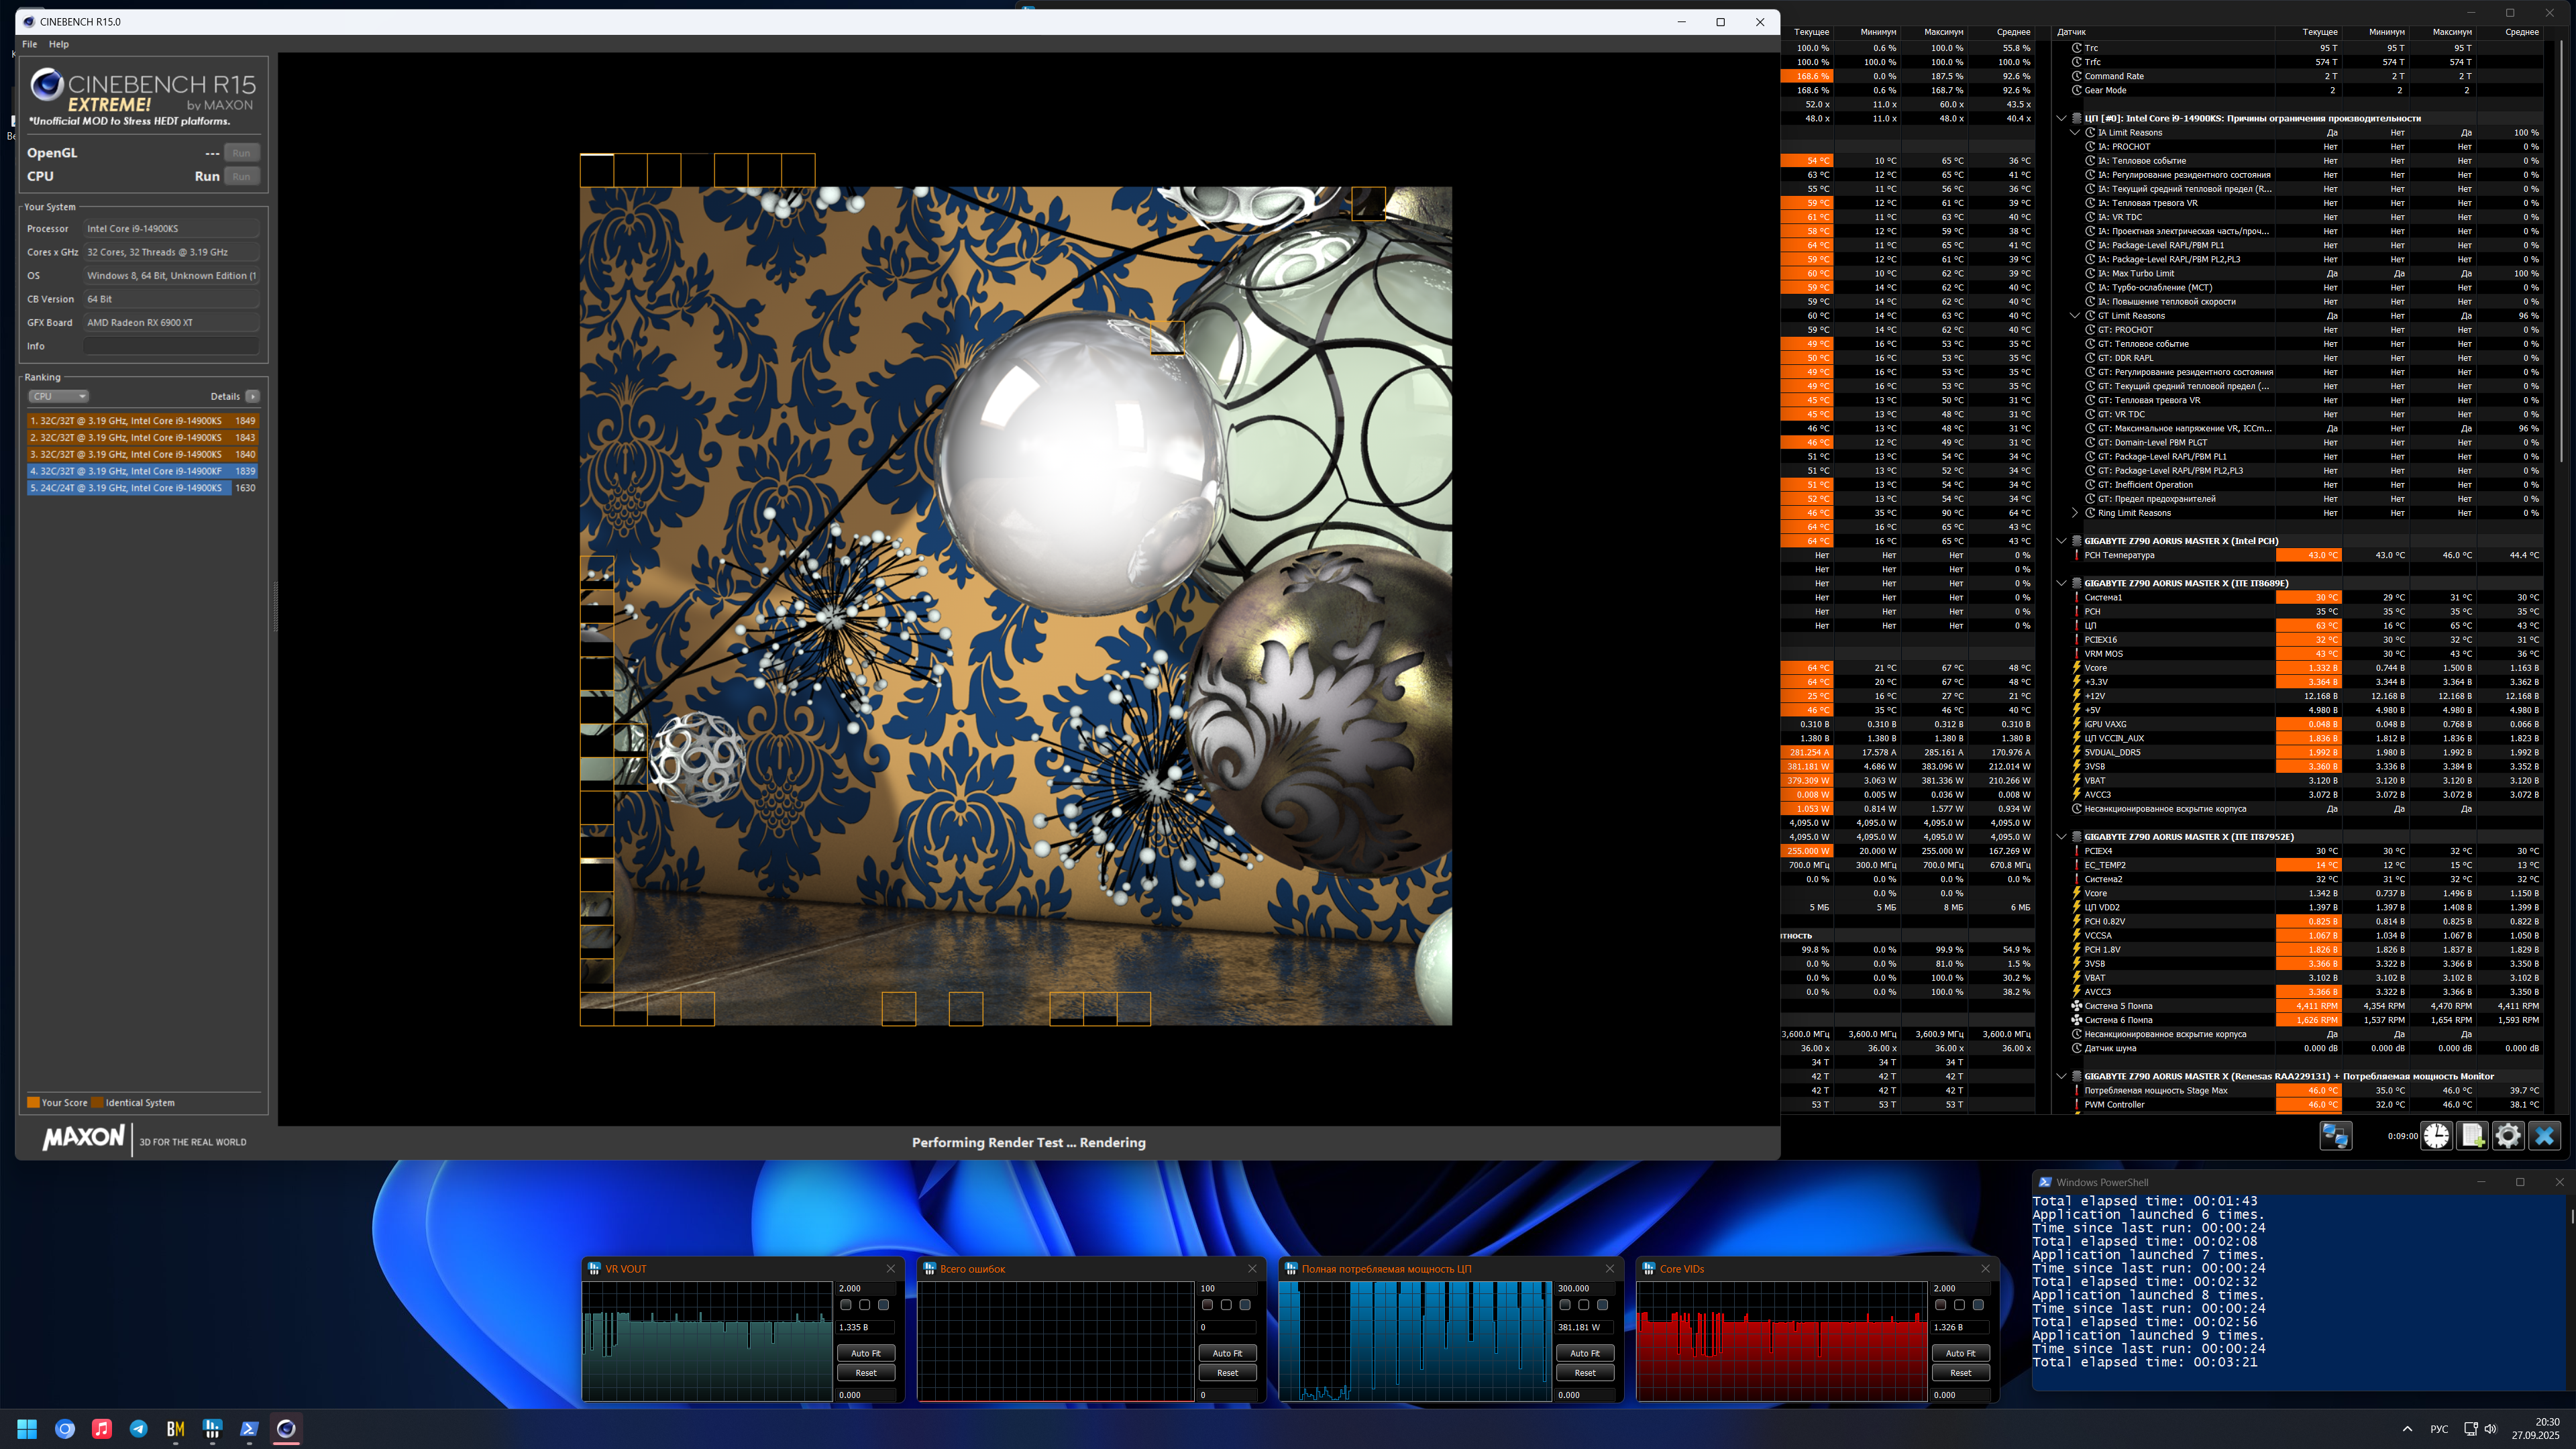This screenshot has width=2576, height=1449.
Task: Click middle color box in Core VIDs graph
Action: pyautogui.click(x=1959, y=1305)
